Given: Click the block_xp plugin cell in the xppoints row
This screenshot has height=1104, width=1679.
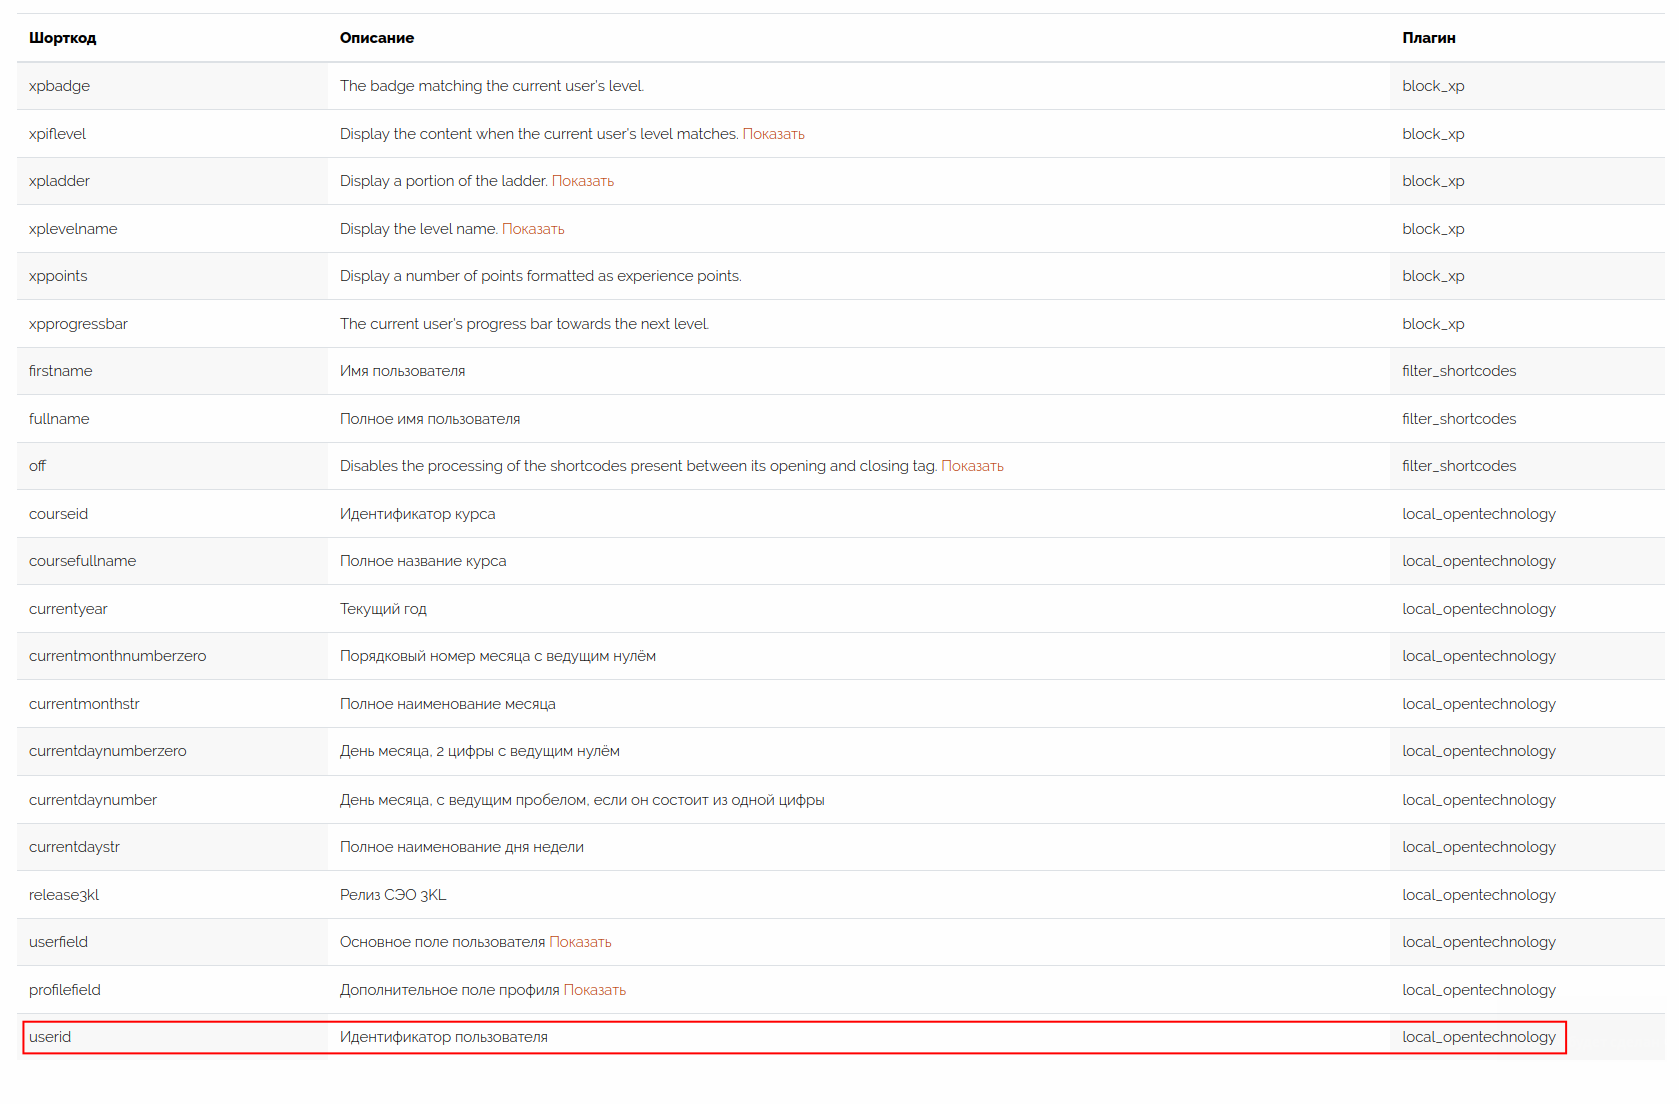Looking at the screenshot, I should pyautogui.click(x=1433, y=276).
